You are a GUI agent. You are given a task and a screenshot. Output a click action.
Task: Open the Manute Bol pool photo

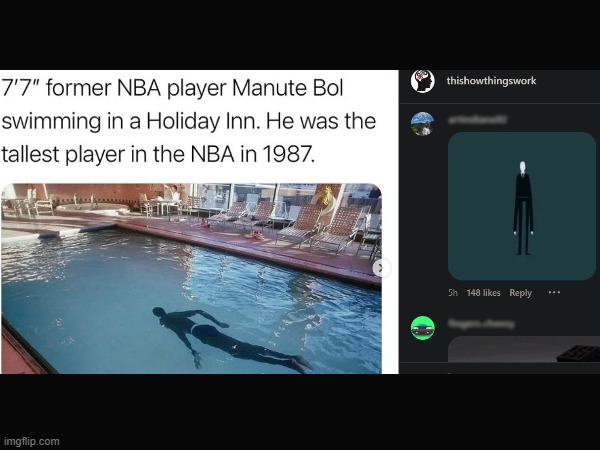point(191,279)
